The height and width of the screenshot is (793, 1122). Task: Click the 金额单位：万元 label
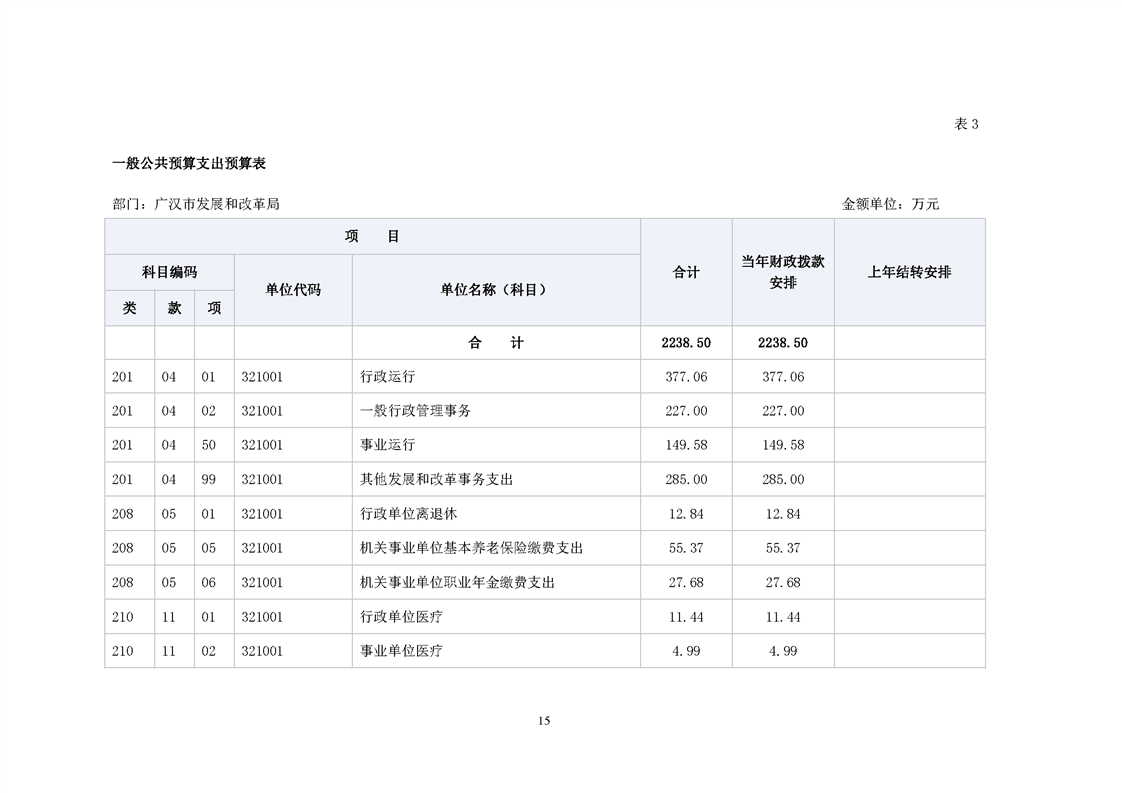point(890,204)
